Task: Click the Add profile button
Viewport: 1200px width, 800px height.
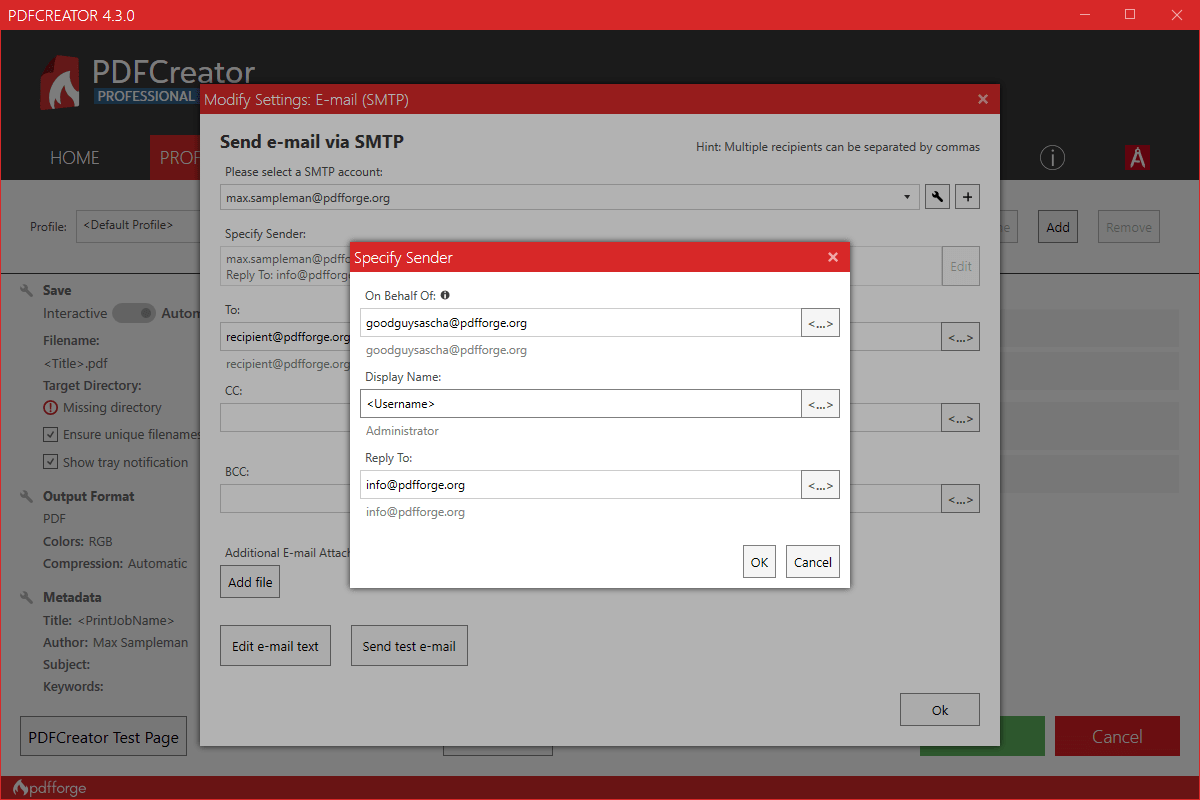Action: coord(1058,227)
